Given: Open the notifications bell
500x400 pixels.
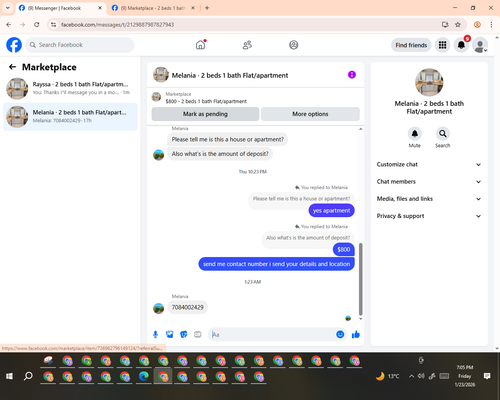Looking at the screenshot, I should [461, 45].
